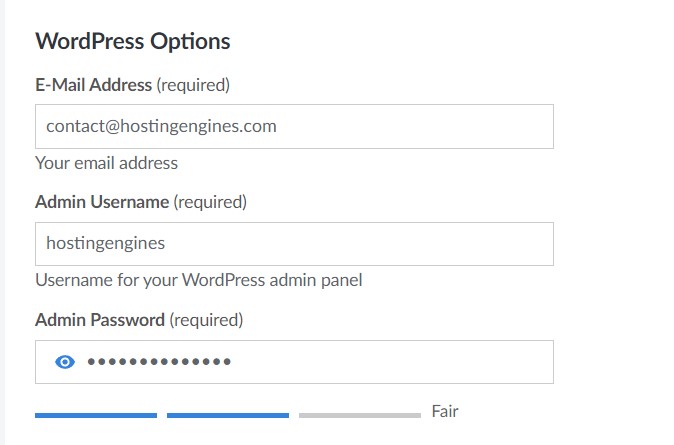The width and height of the screenshot is (674, 445).
Task: Click the Fair strength indicator label
Action: [445, 411]
